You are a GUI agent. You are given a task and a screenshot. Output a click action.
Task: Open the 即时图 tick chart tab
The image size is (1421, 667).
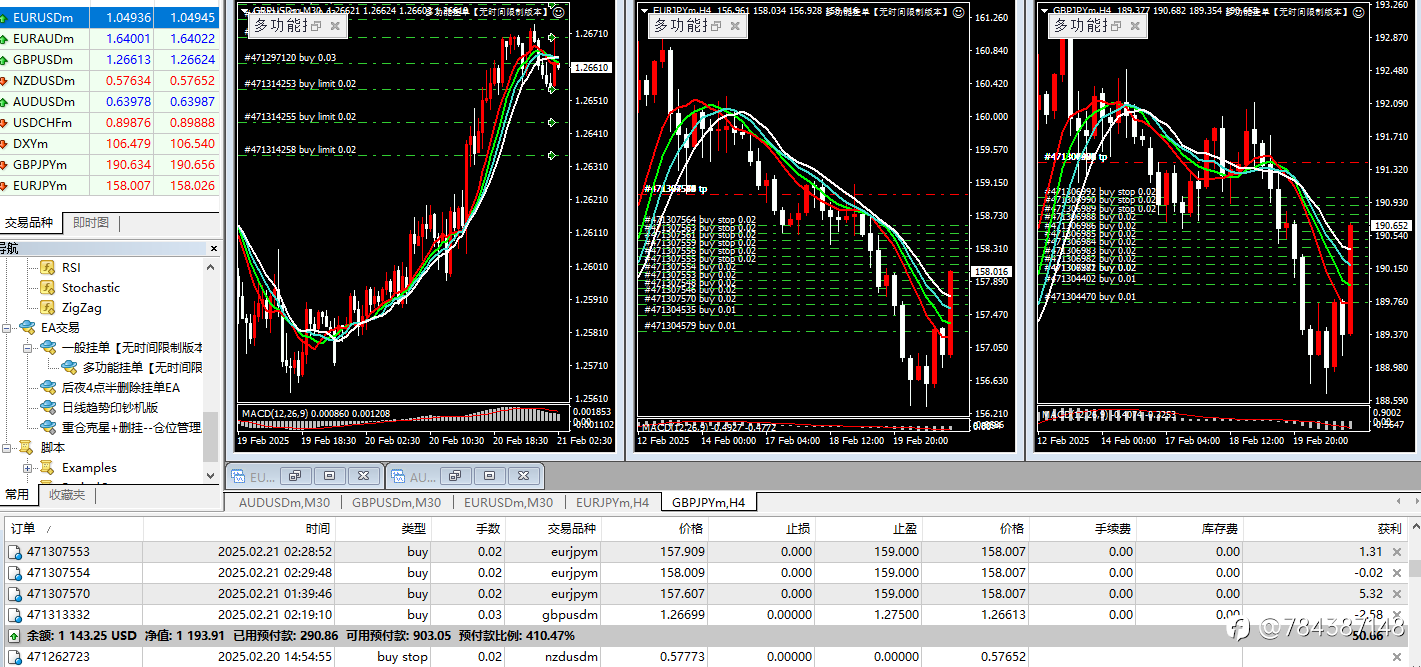[x=91, y=223]
